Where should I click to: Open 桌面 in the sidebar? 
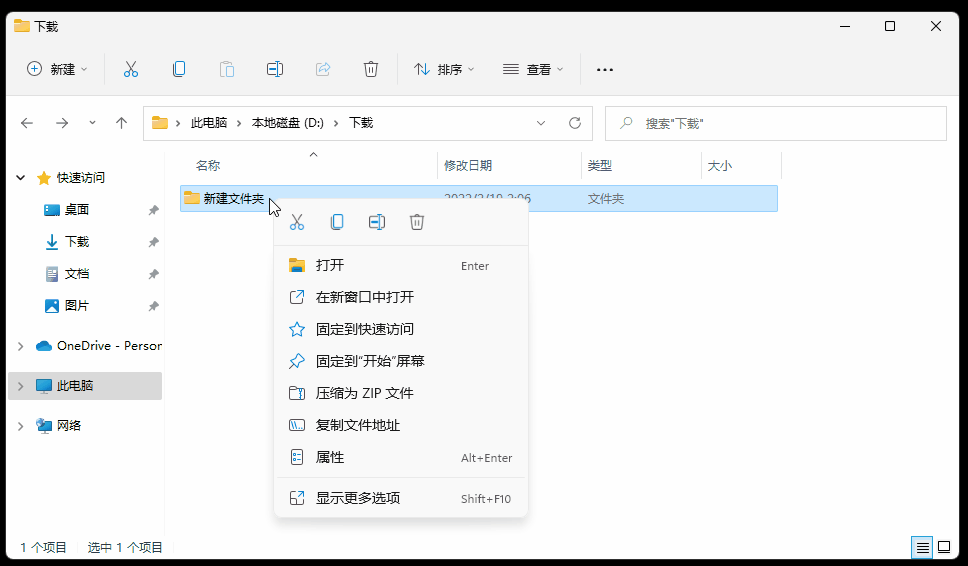[x=77, y=210]
